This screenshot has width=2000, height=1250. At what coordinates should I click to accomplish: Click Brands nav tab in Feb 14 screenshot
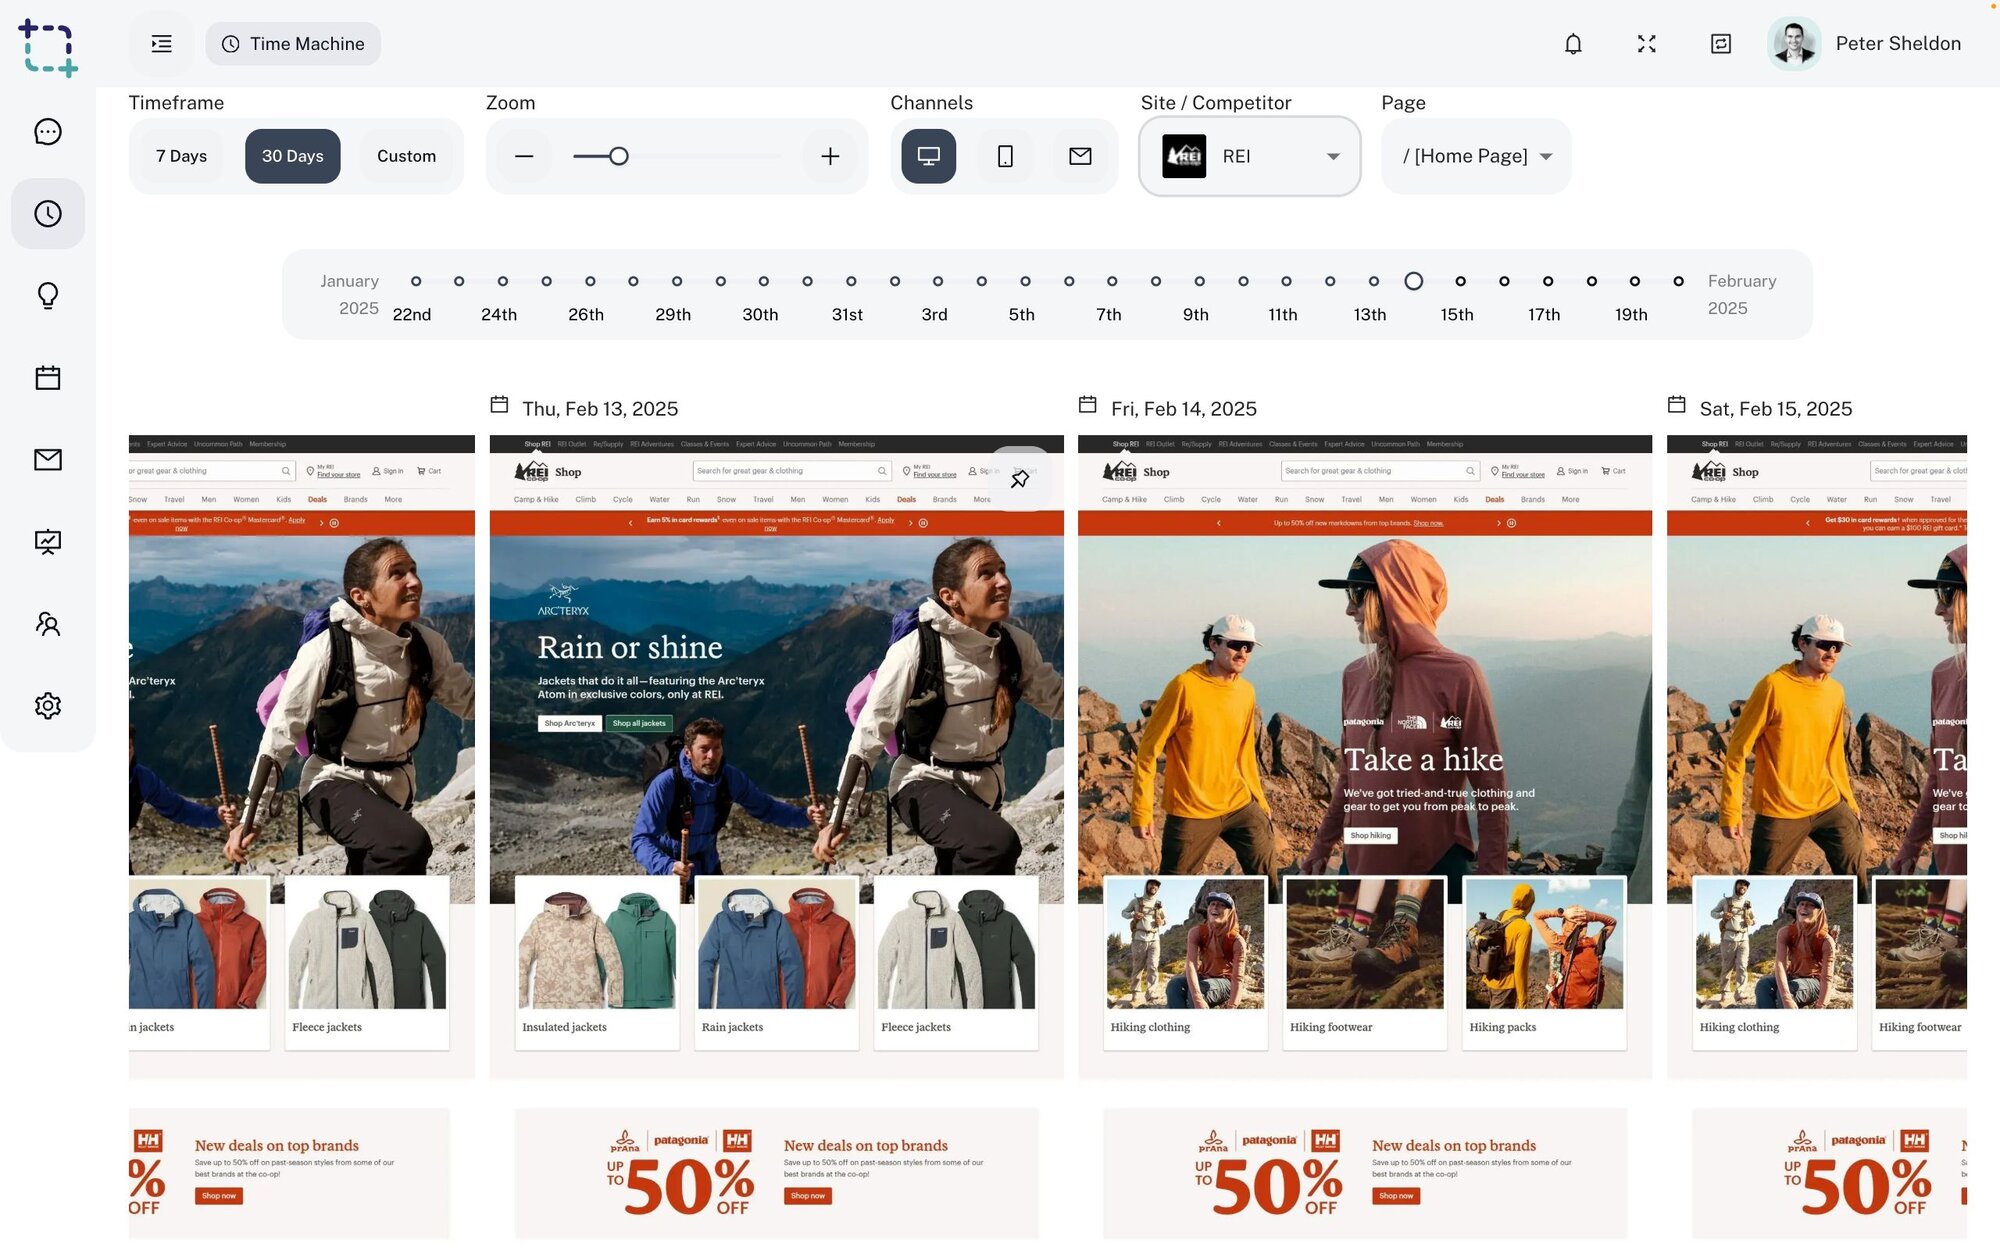coord(1533,499)
